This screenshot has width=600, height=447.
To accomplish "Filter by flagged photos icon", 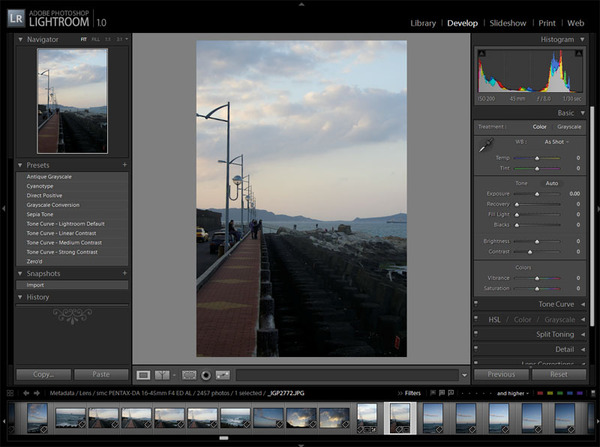I will (433, 393).
